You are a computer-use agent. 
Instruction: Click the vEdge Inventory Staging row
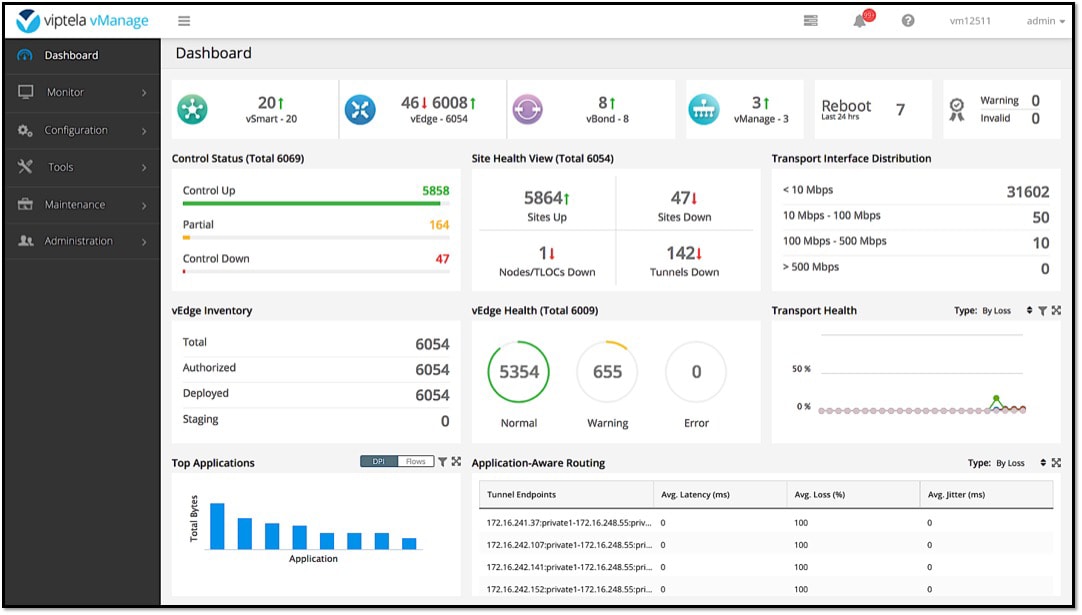click(316, 420)
